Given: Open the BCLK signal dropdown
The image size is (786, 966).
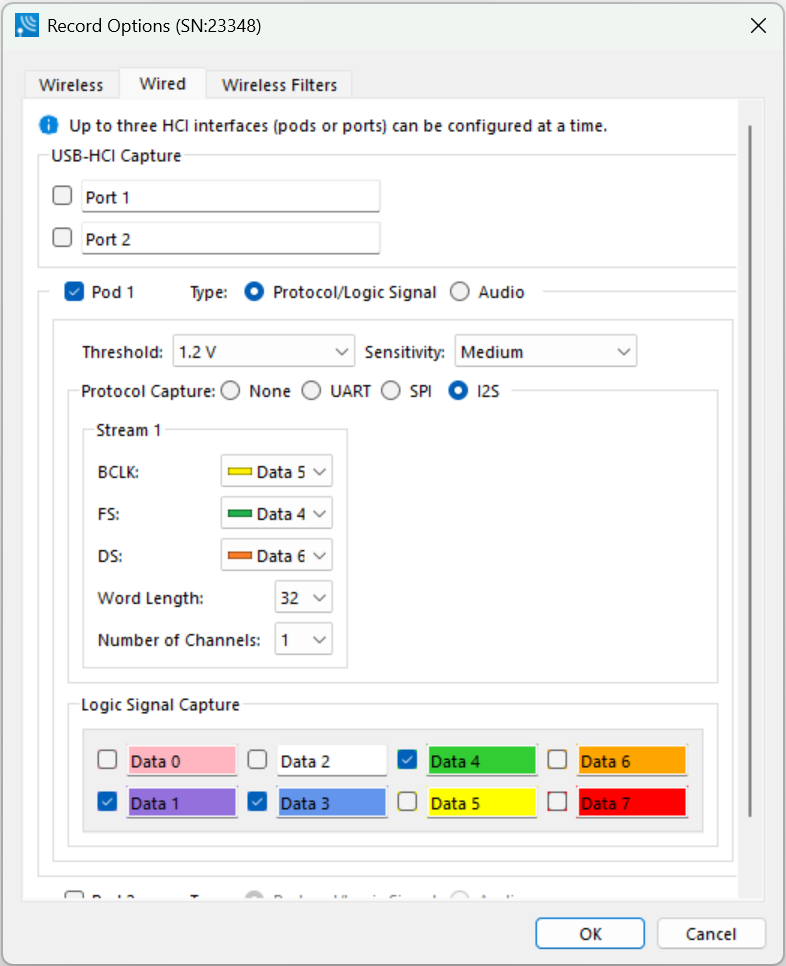Looking at the screenshot, I should point(277,471).
